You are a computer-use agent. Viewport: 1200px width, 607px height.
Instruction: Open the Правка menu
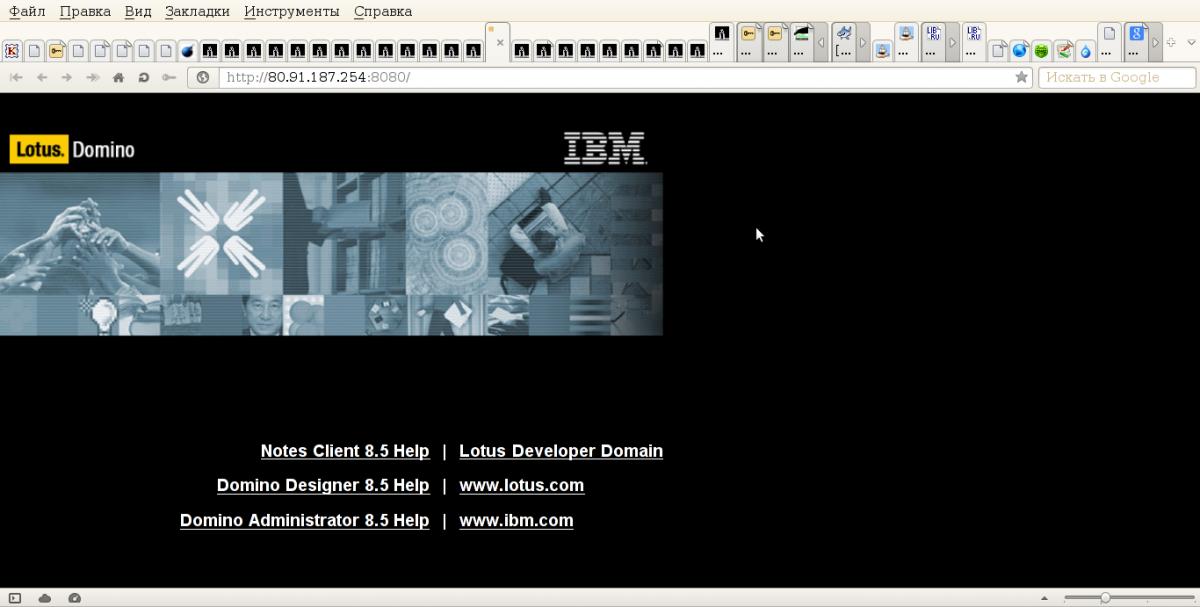[85, 11]
